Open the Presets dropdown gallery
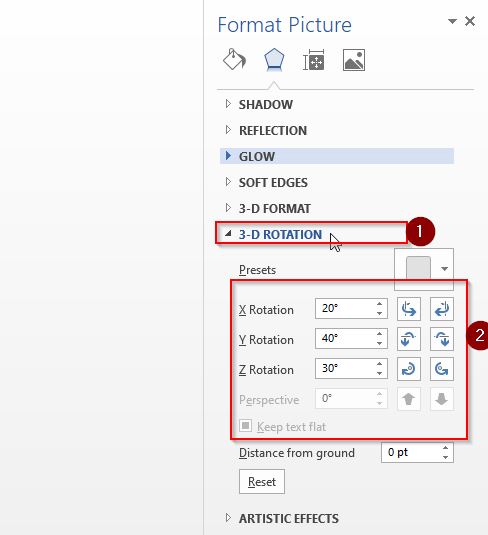488x535 pixels. (424, 269)
